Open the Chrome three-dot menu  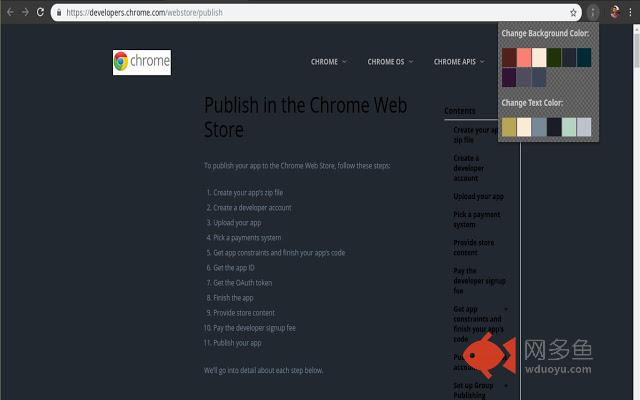(630, 12)
